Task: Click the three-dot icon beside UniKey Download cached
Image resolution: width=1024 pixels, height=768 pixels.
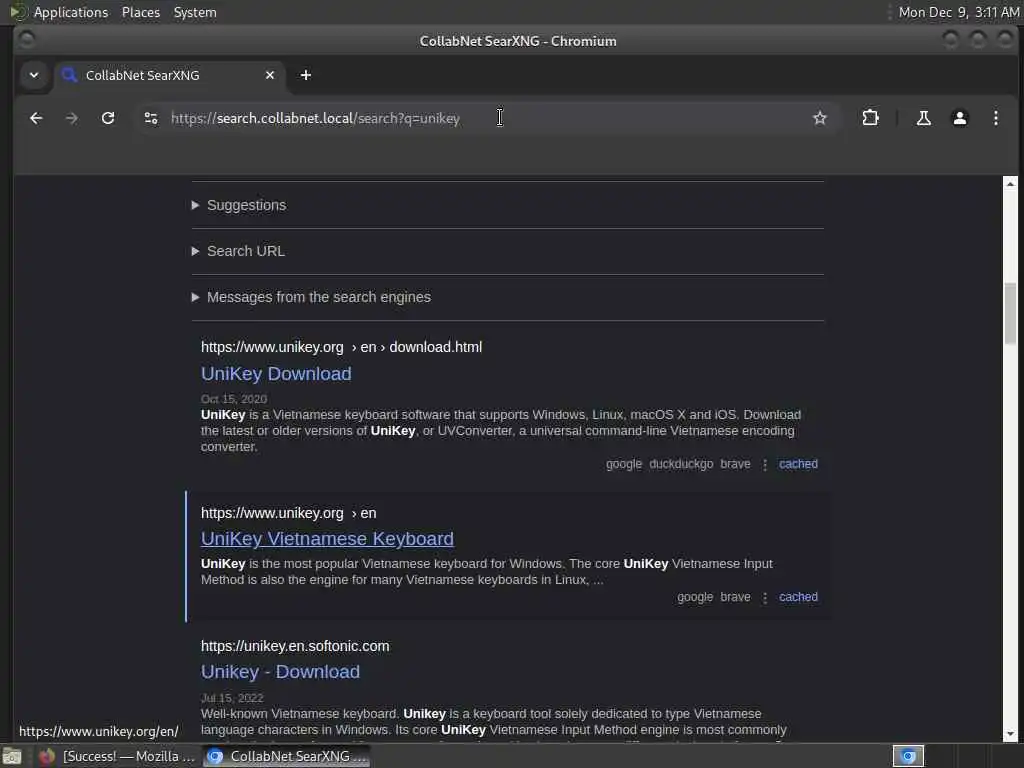Action: [x=765, y=464]
